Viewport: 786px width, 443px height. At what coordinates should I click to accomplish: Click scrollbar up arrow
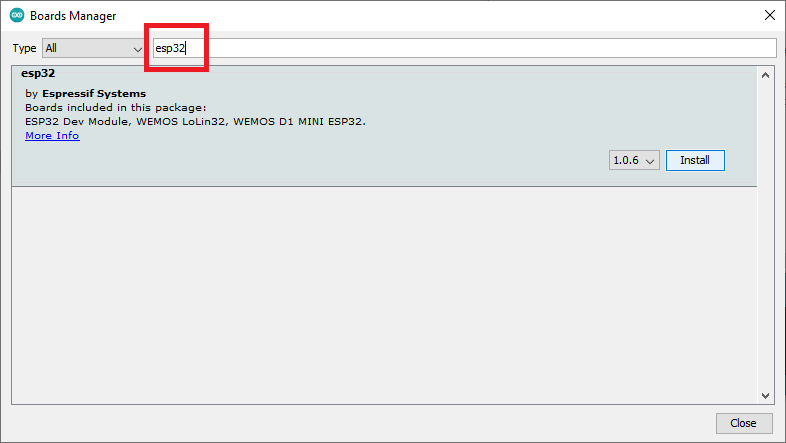(765, 75)
